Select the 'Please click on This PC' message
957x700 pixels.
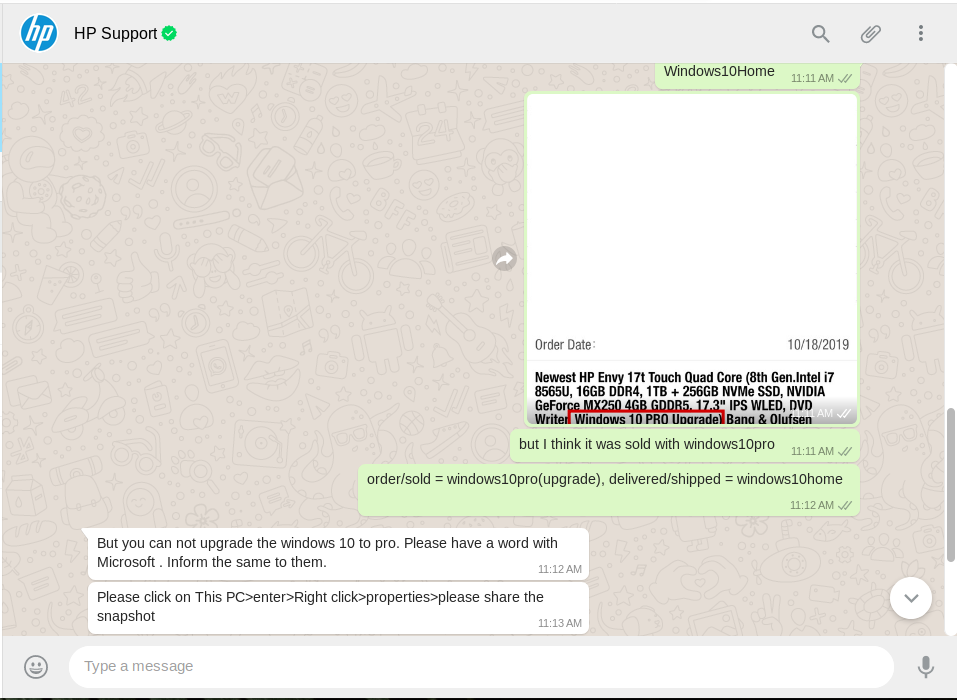tap(338, 608)
